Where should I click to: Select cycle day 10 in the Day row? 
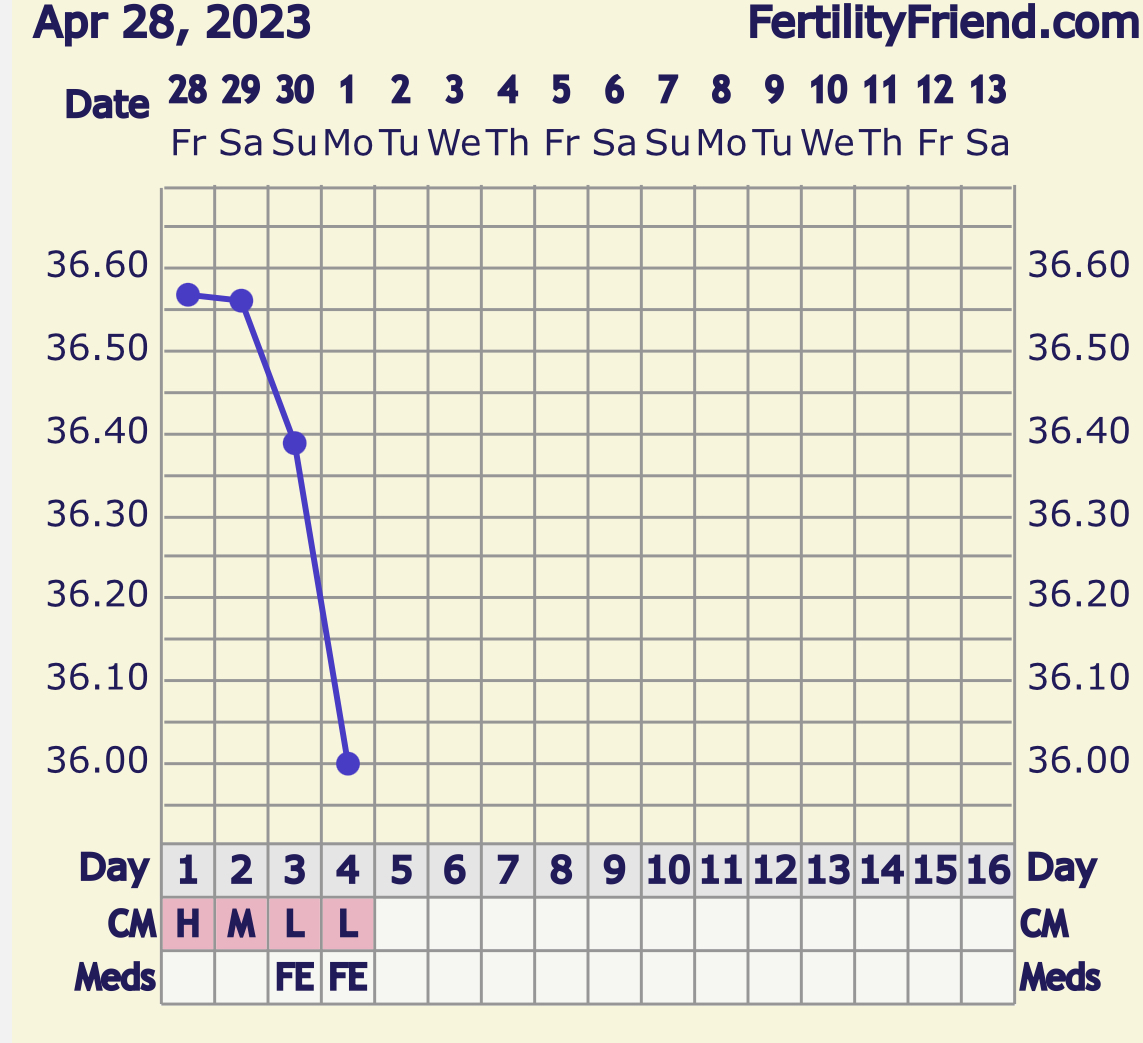[668, 871]
